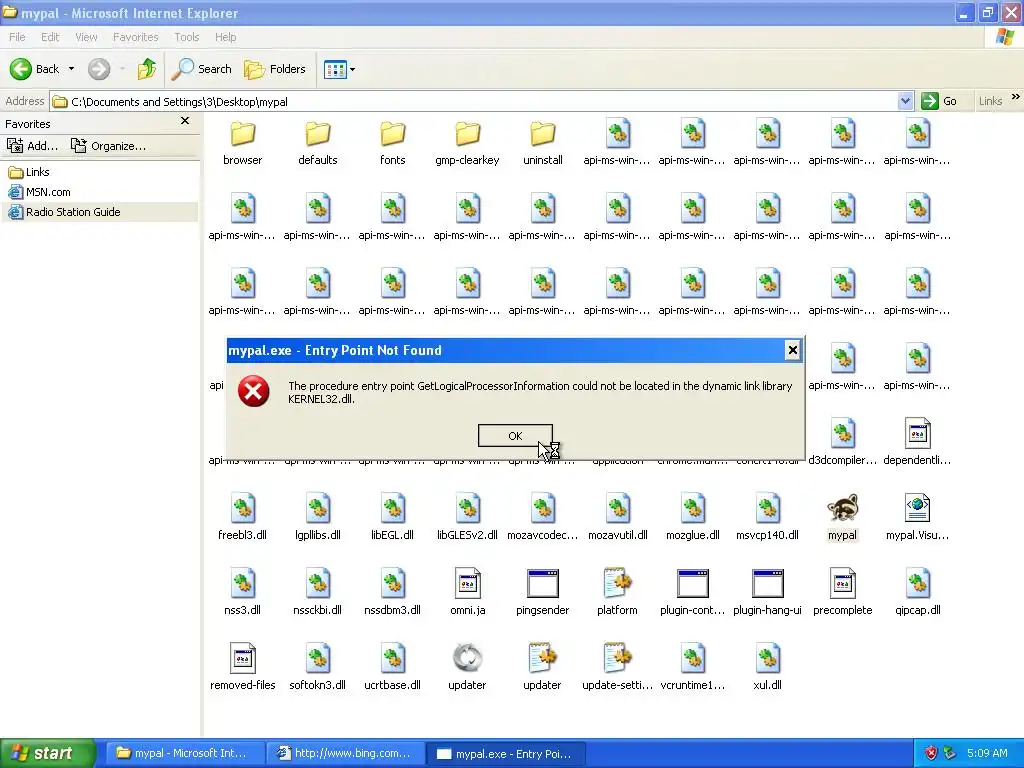Select the ucrtbase.dll file
The width and height of the screenshot is (1024, 768).
coord(392,668)
